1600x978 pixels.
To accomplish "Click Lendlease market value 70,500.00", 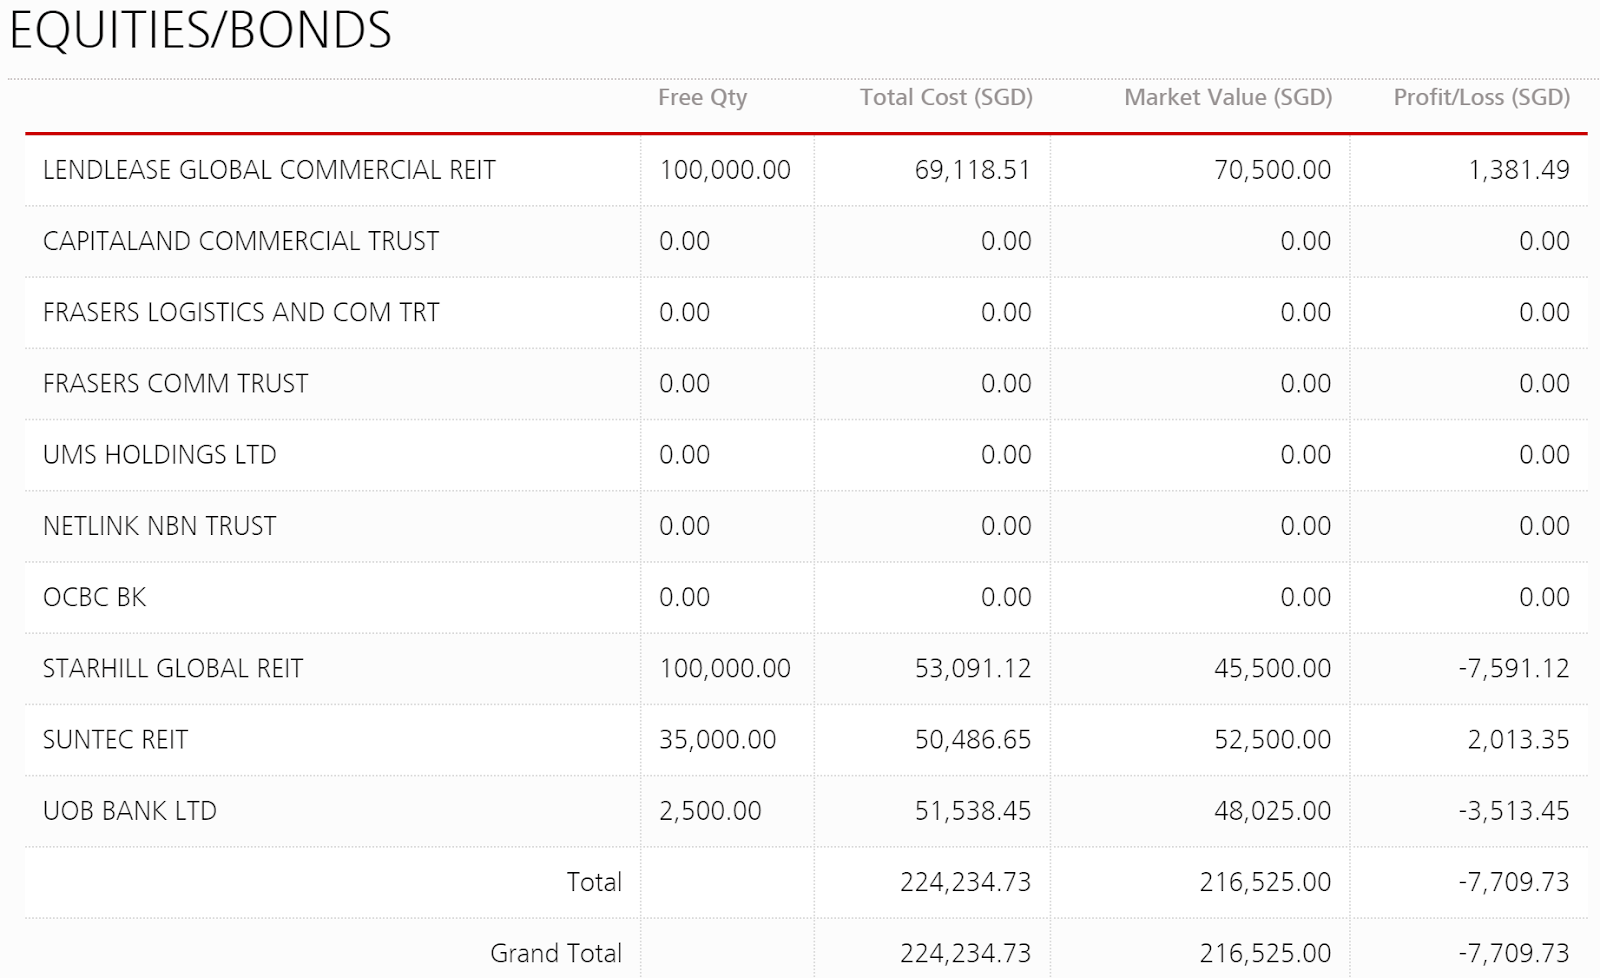I will click(x=1272, y=170).
